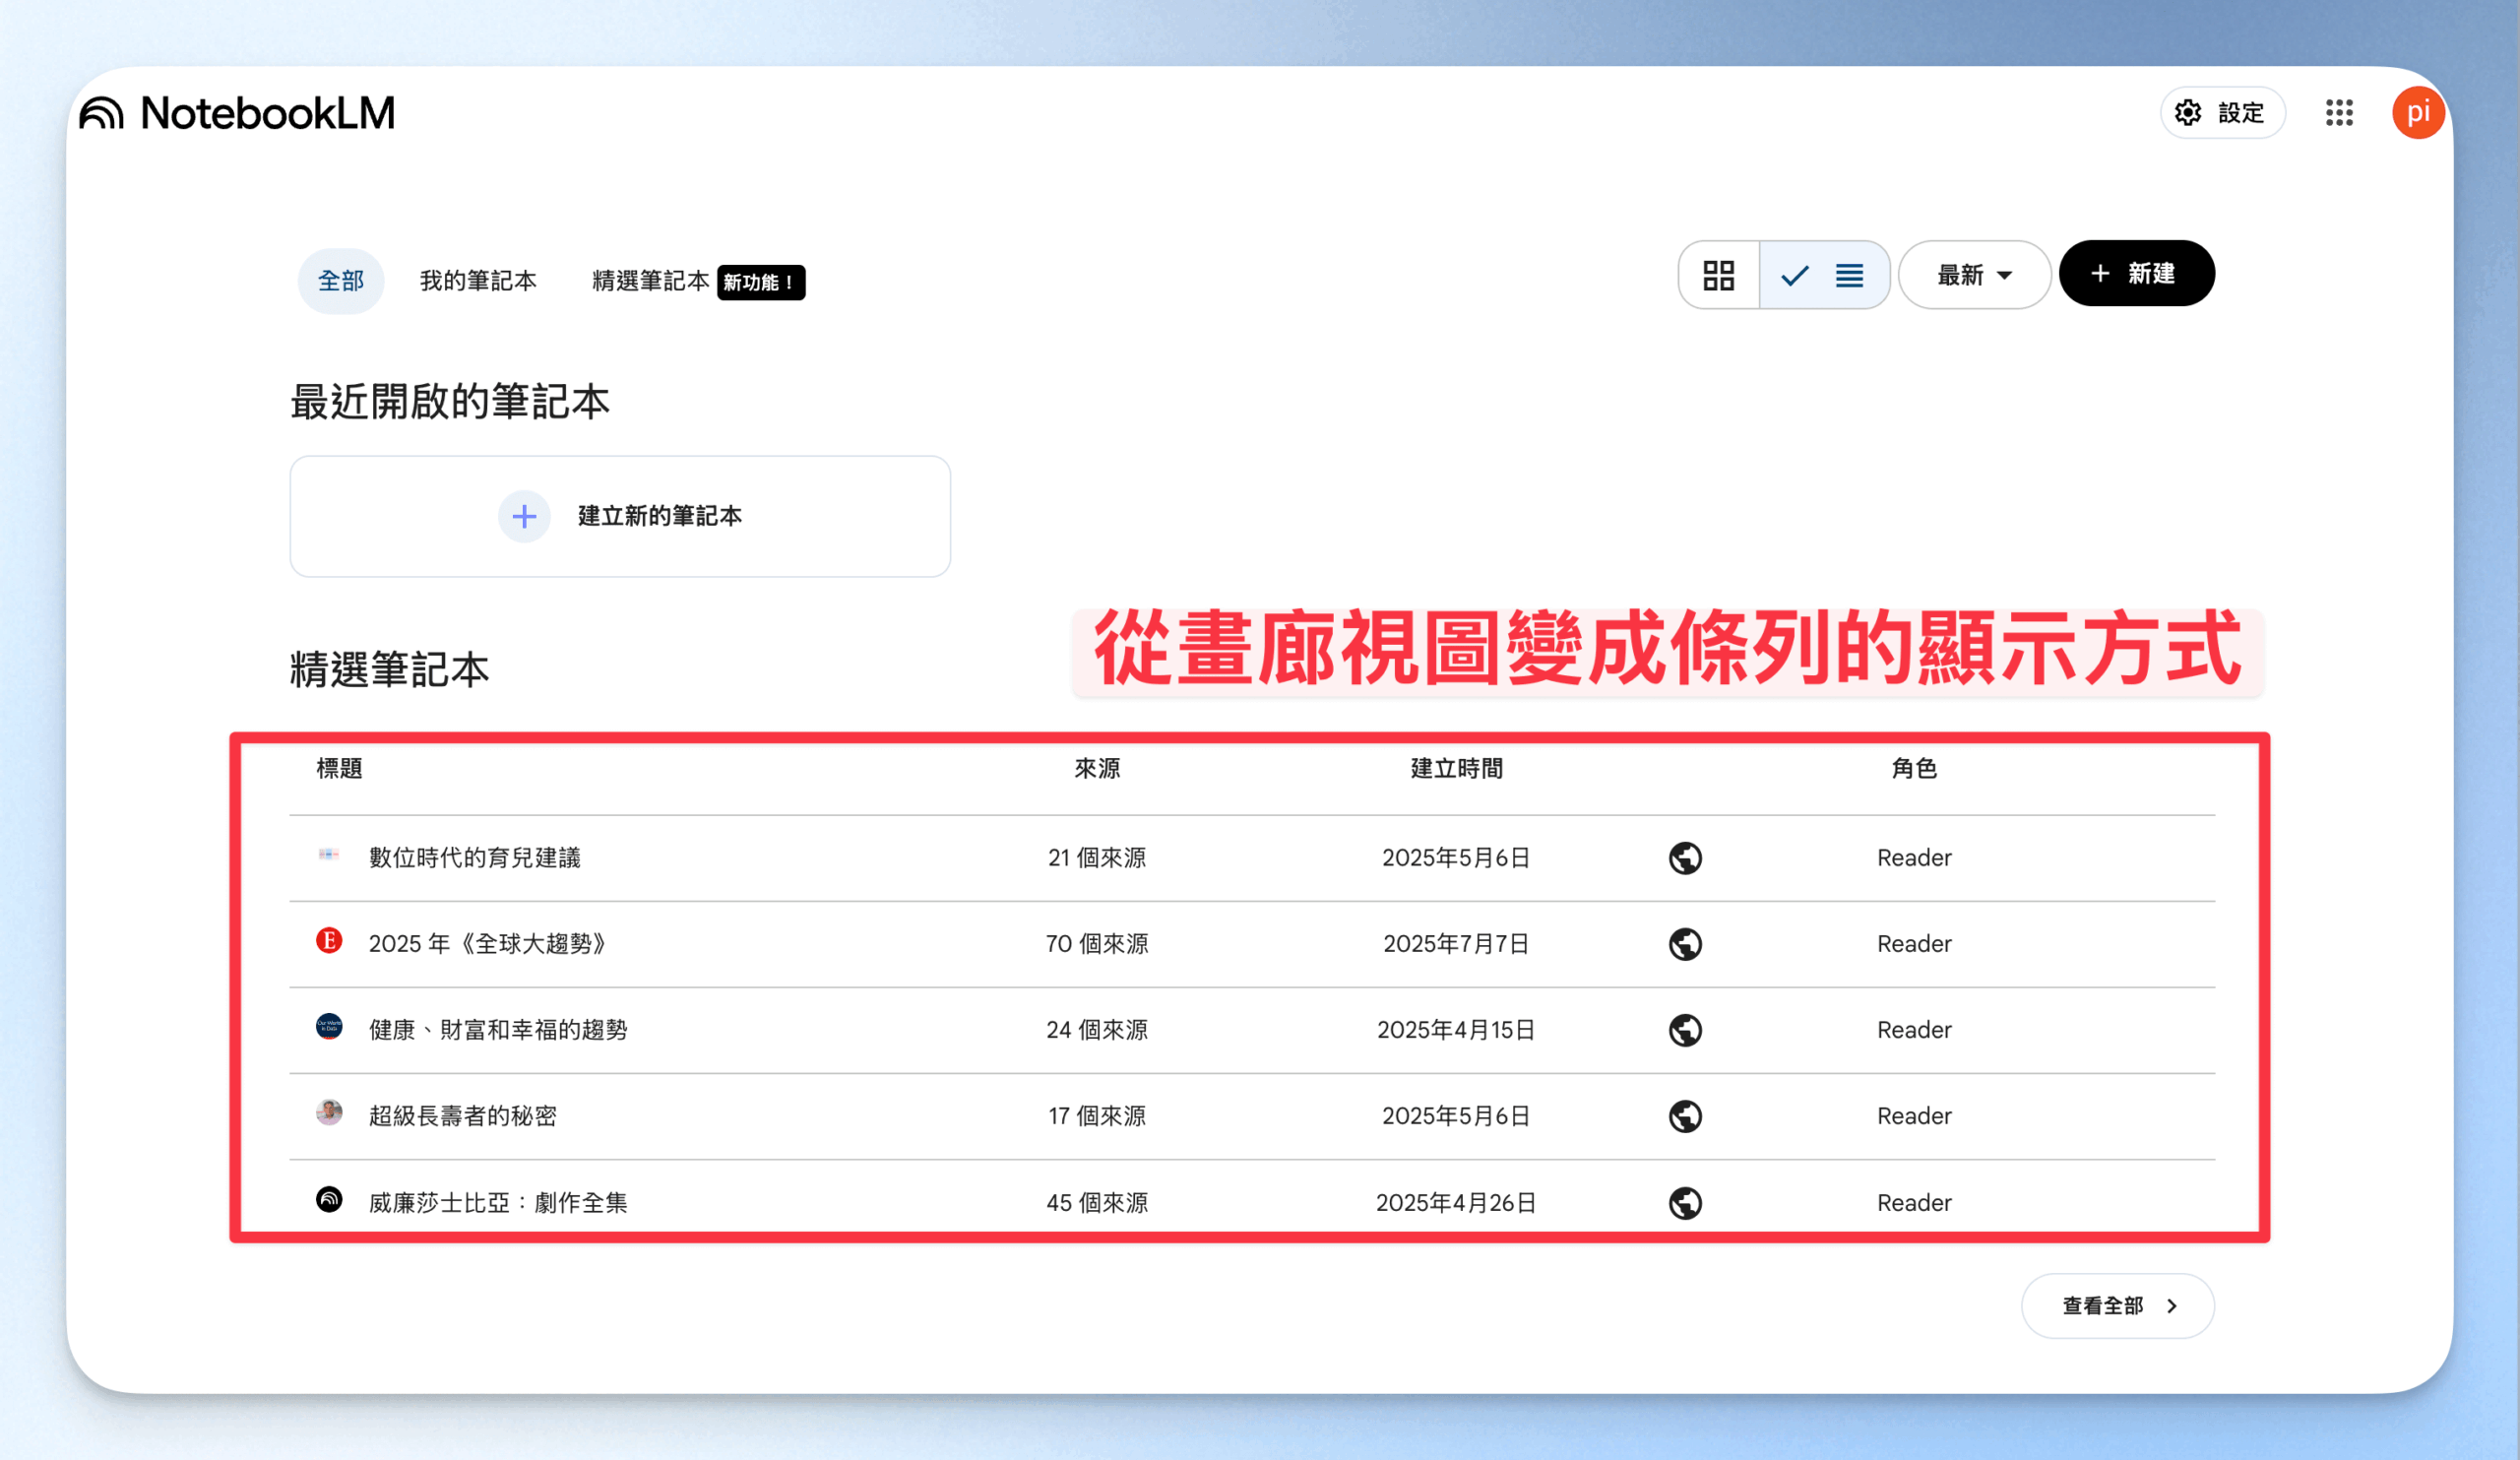Switch to 我的筆記本 tab
2520x1460 pixels.
[478, 281]
